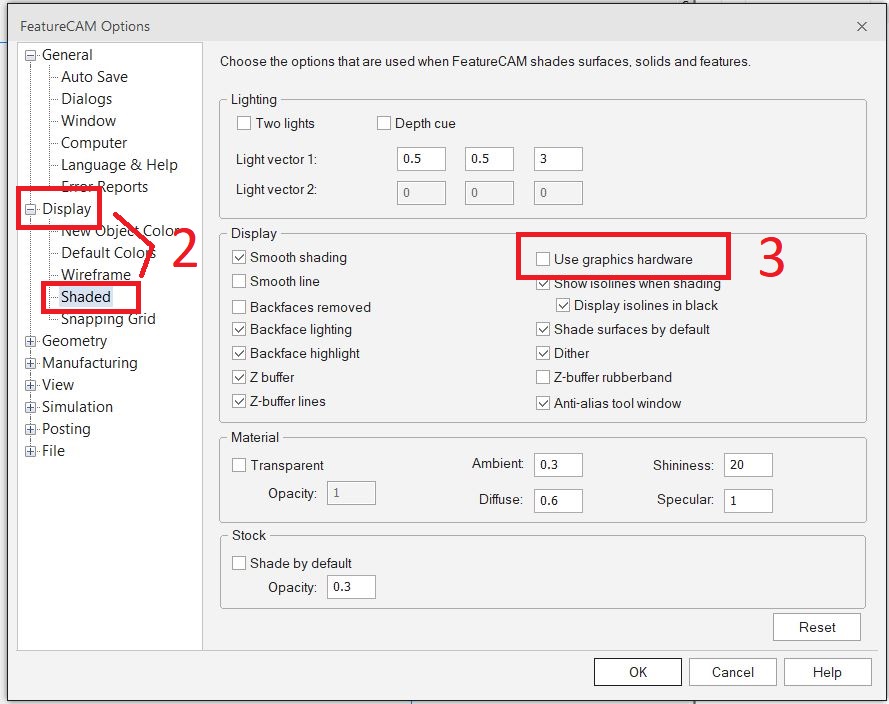Image resolution: width=889 pixels, height=704 pixels.
Task: Enable Transparent material option
Action: point(239,465)
